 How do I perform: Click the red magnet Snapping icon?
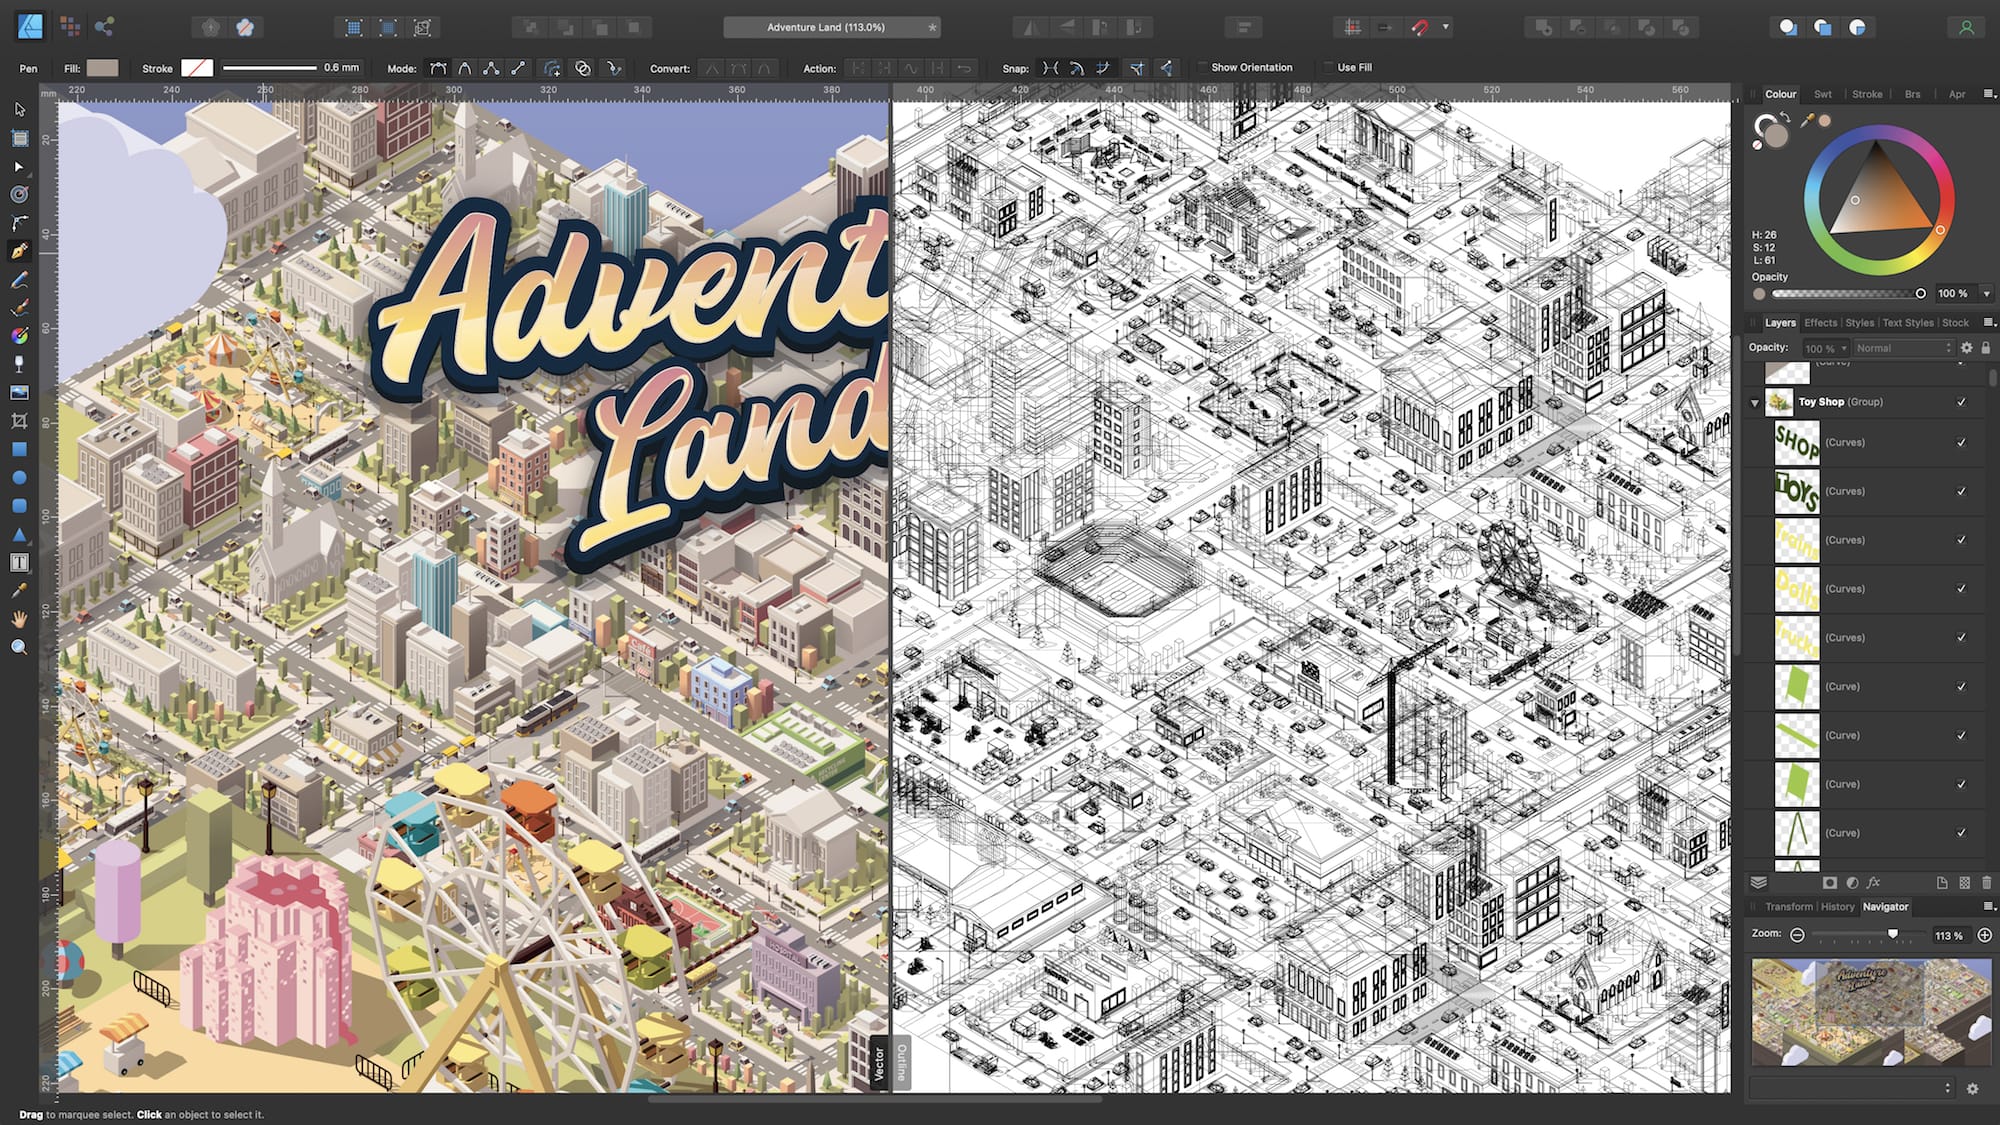pyautogui.click(x=1420, y=27)
